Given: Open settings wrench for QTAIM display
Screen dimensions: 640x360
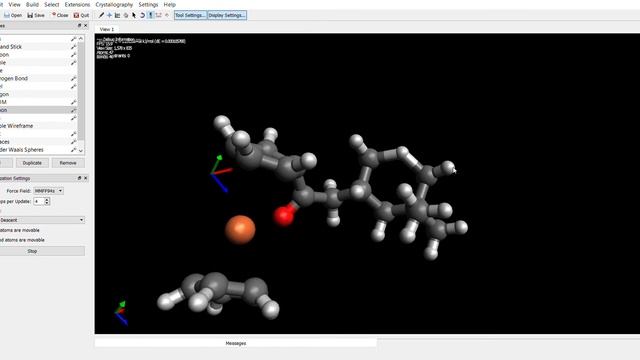Looking at the screenshot, I should tap(73, 102).
